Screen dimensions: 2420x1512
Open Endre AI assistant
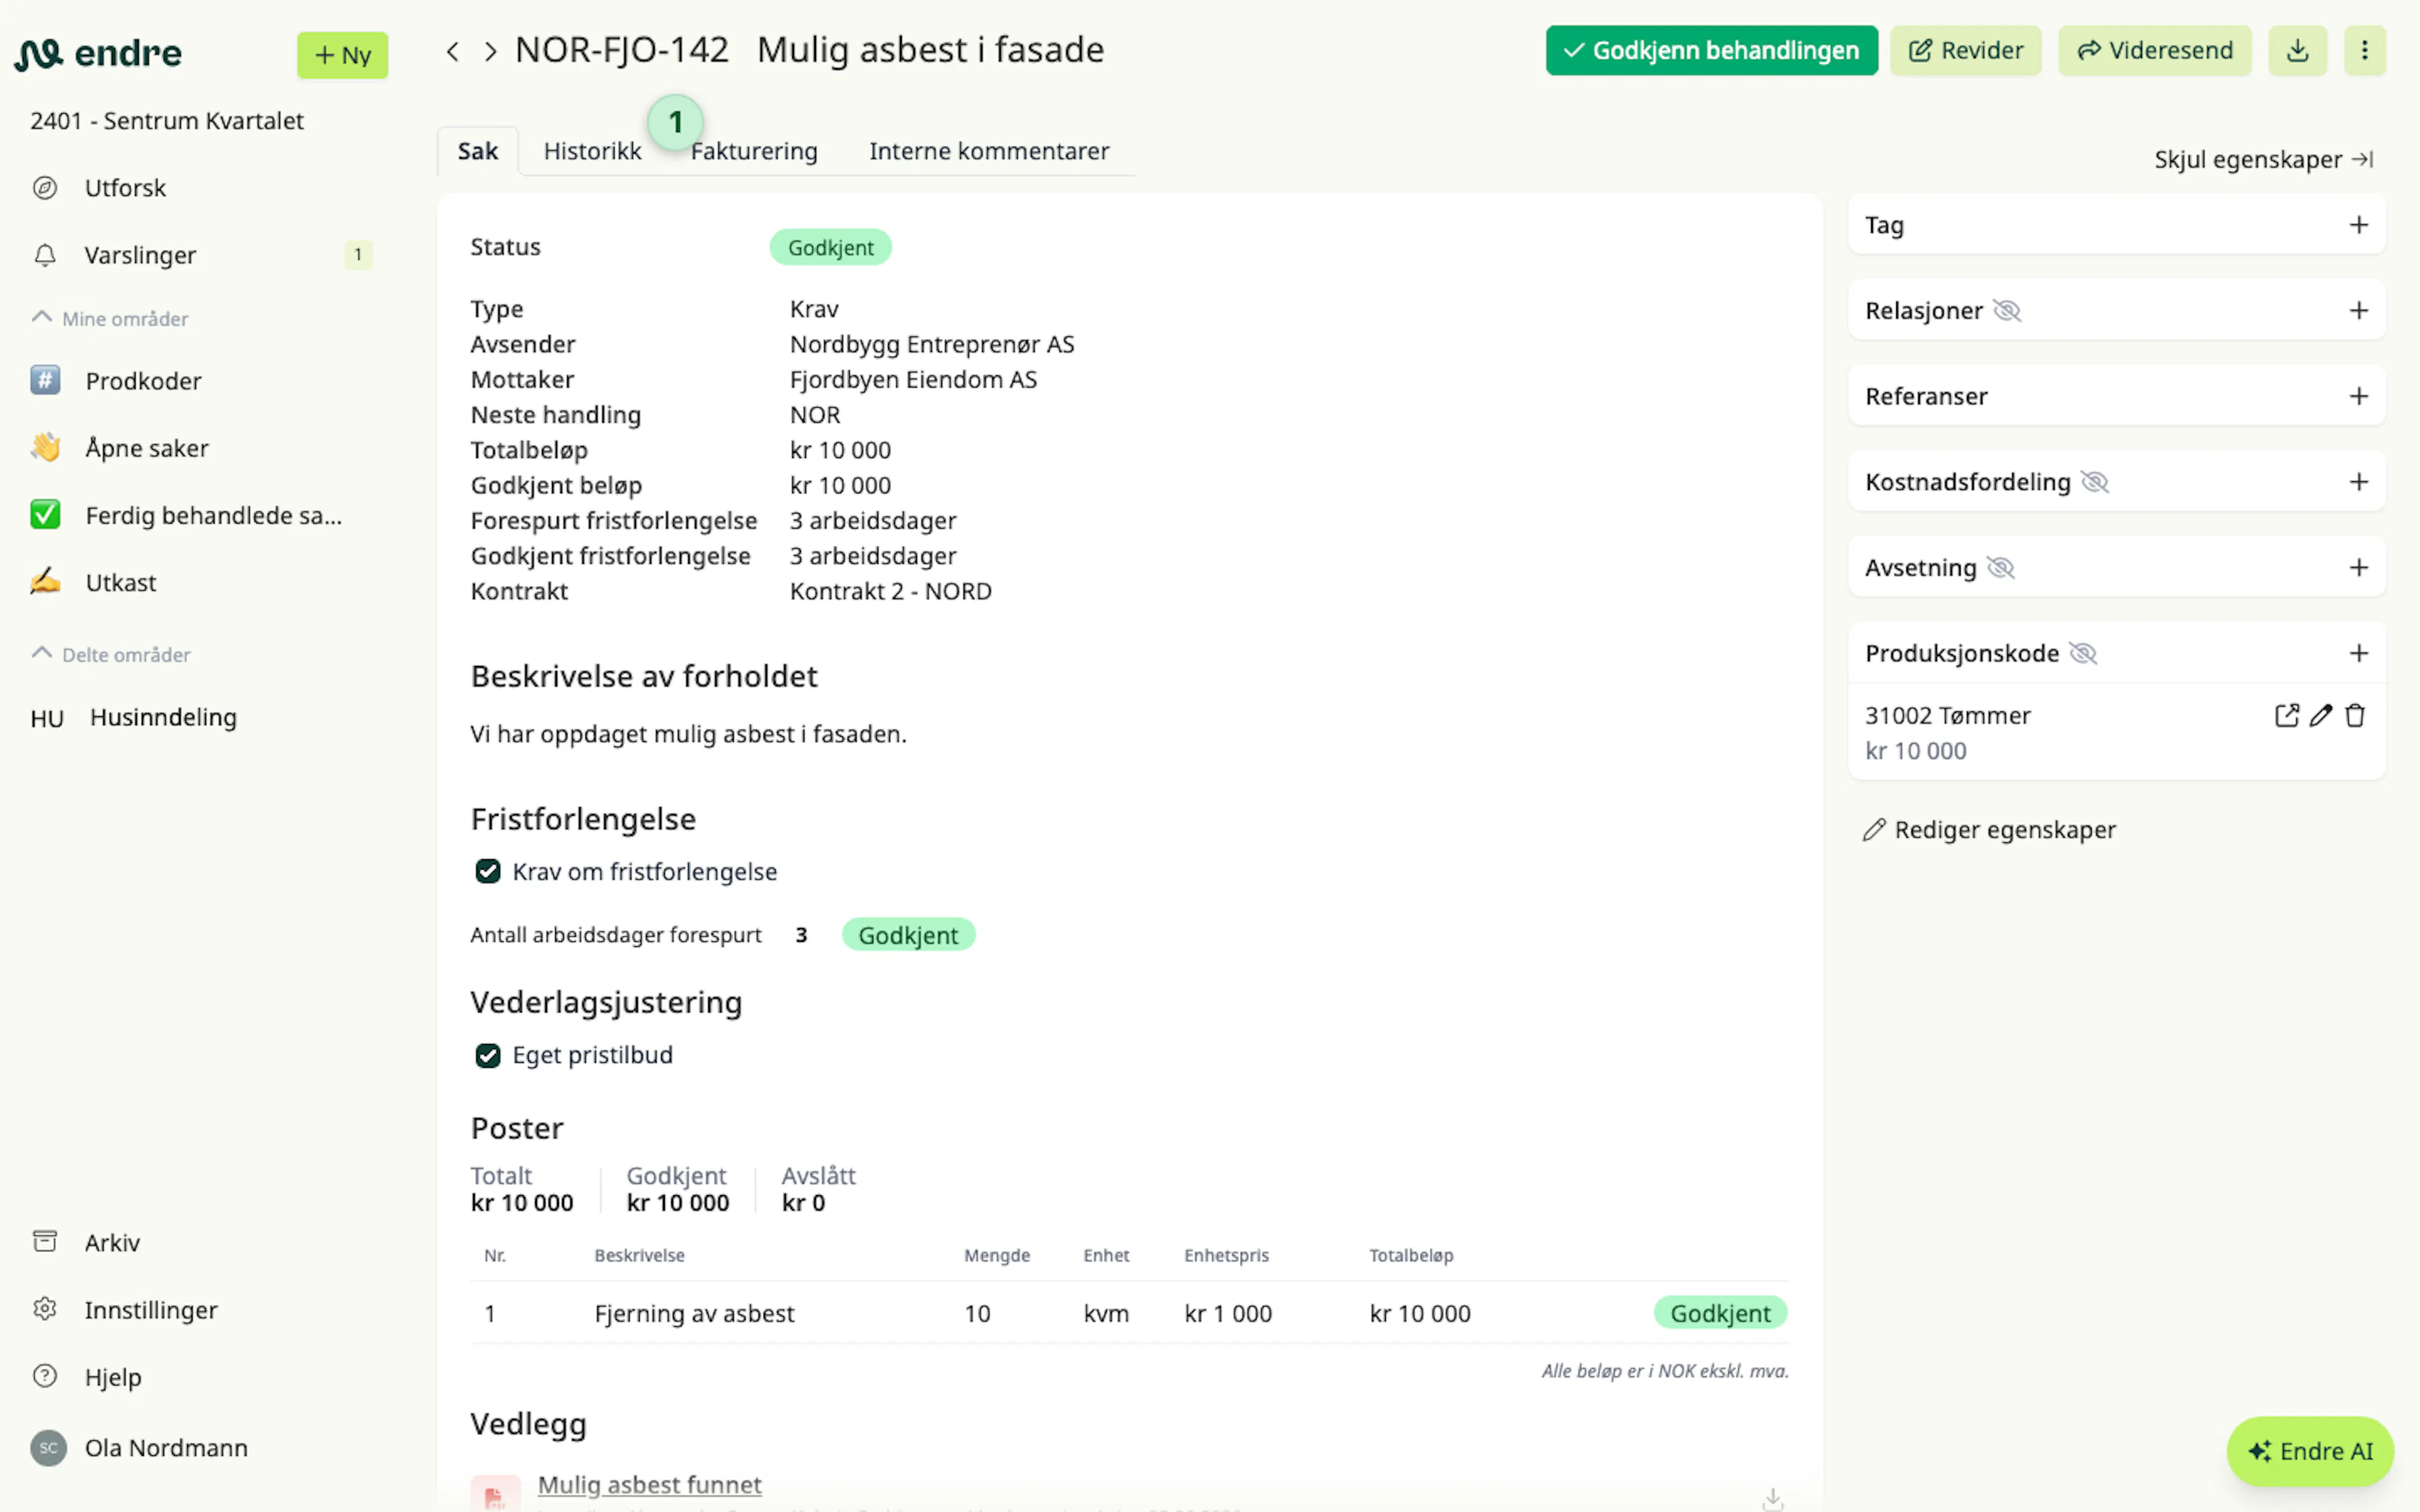click(2310, 1451)
